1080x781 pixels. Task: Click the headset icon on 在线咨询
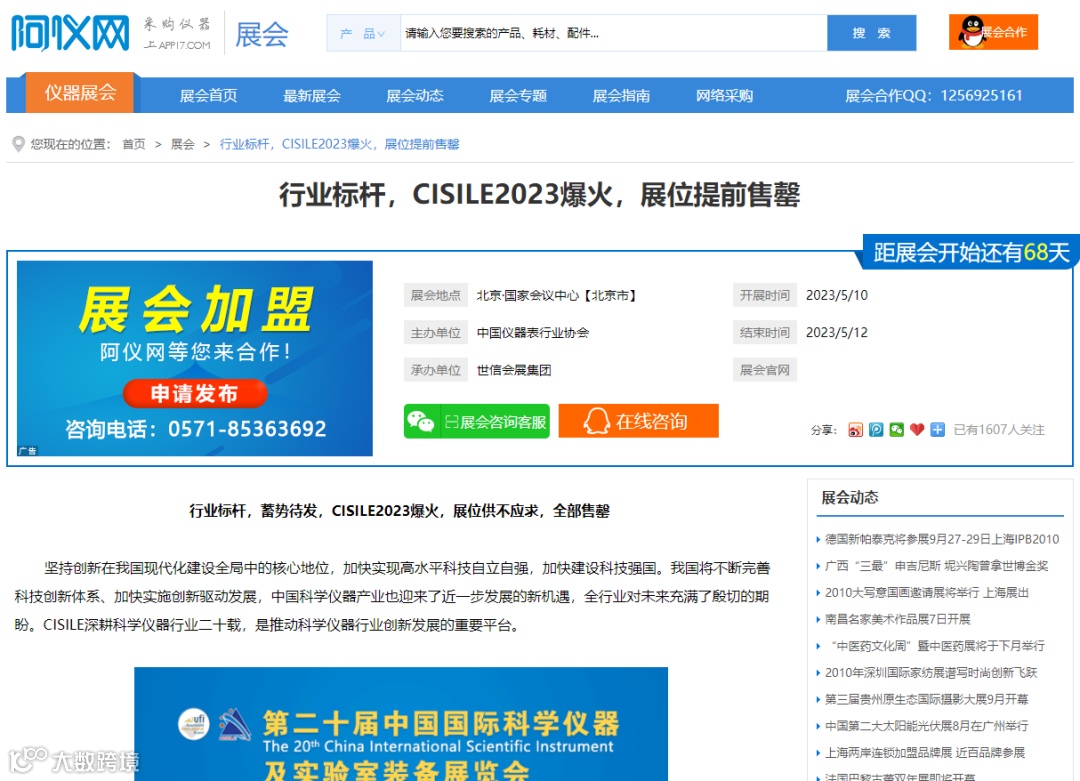pyautogui.click(x=596, y=421)
